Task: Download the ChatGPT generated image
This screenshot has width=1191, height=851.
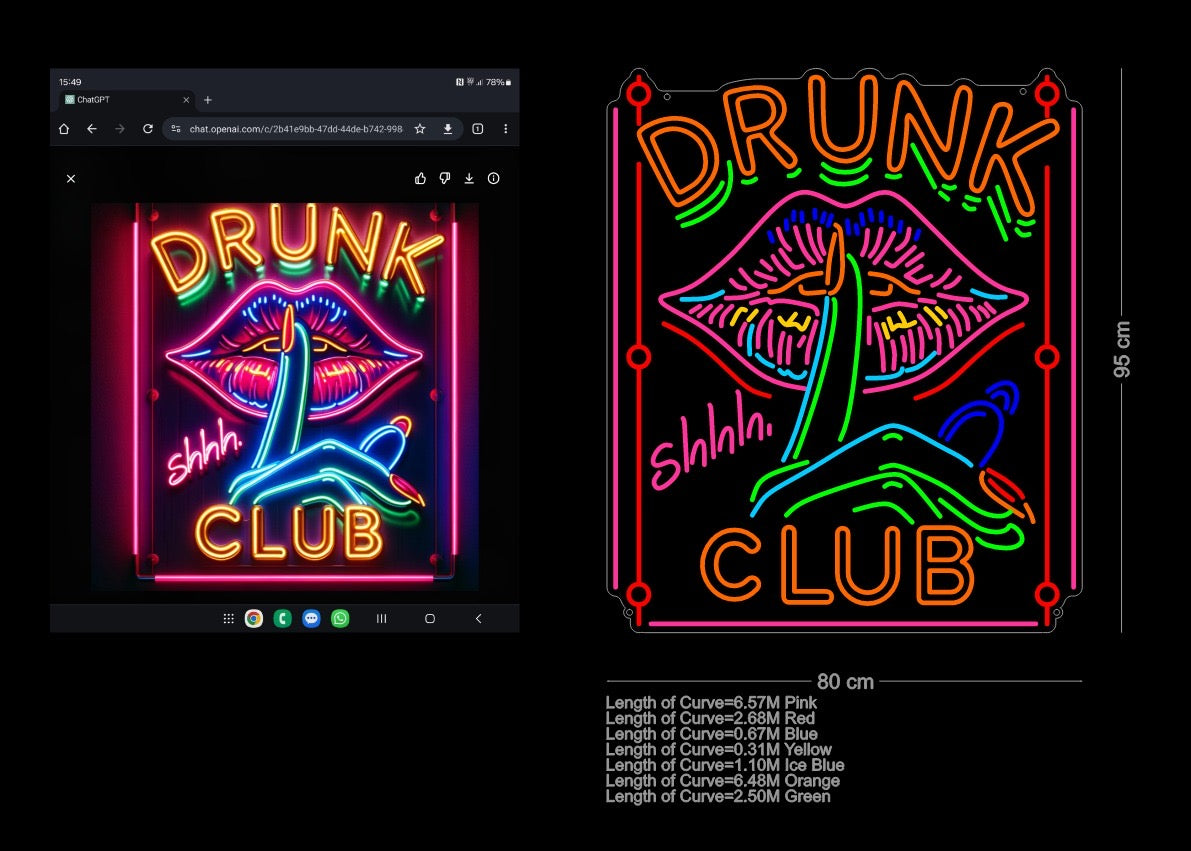Action: (x=468, y=178)
